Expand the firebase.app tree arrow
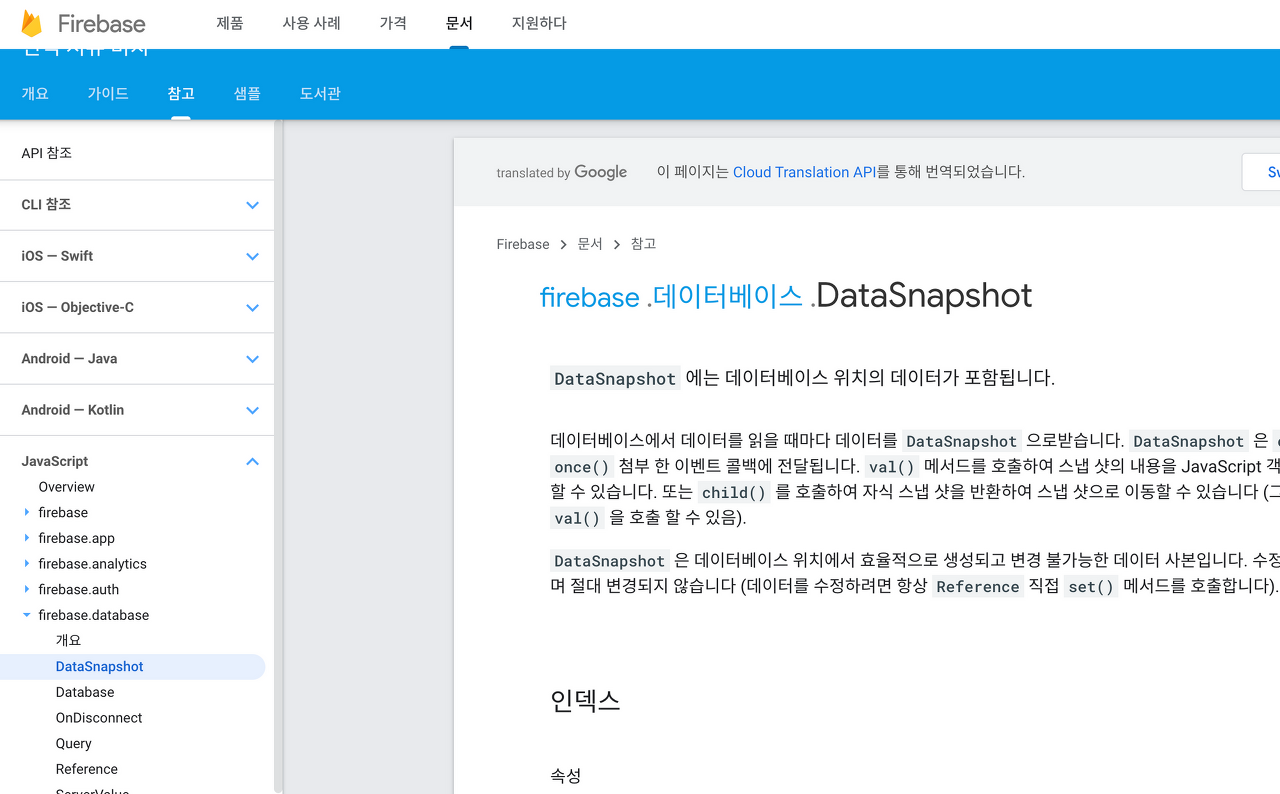This screenshot has height=794, width=1280. pos(27,538)
